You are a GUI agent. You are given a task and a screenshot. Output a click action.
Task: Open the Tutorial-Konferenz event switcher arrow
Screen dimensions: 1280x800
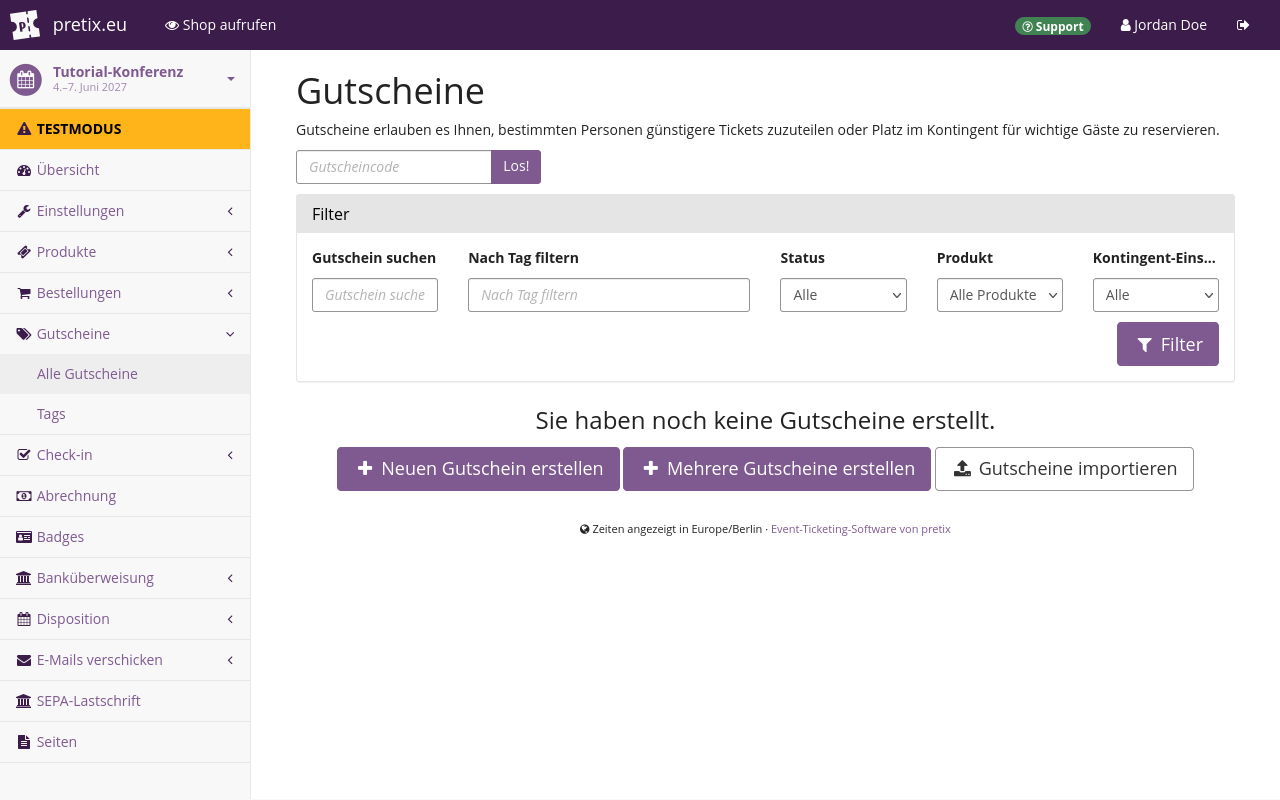[x=231, y=79]
